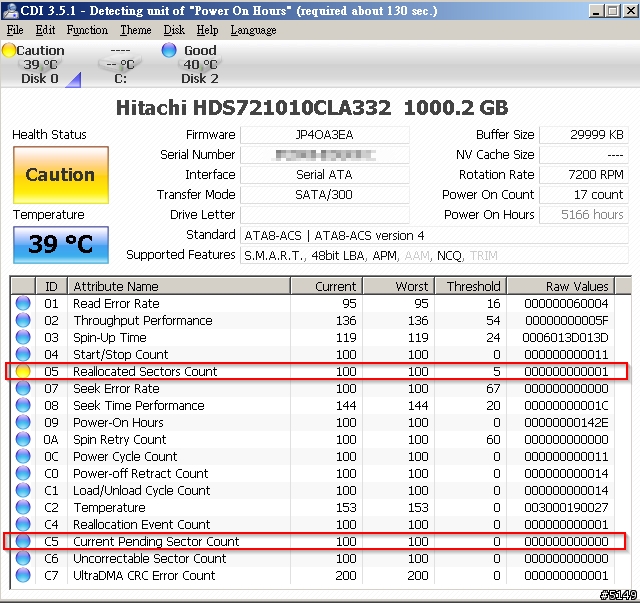Click the status icon for Current Pending Sector Count

coord(23,541)
